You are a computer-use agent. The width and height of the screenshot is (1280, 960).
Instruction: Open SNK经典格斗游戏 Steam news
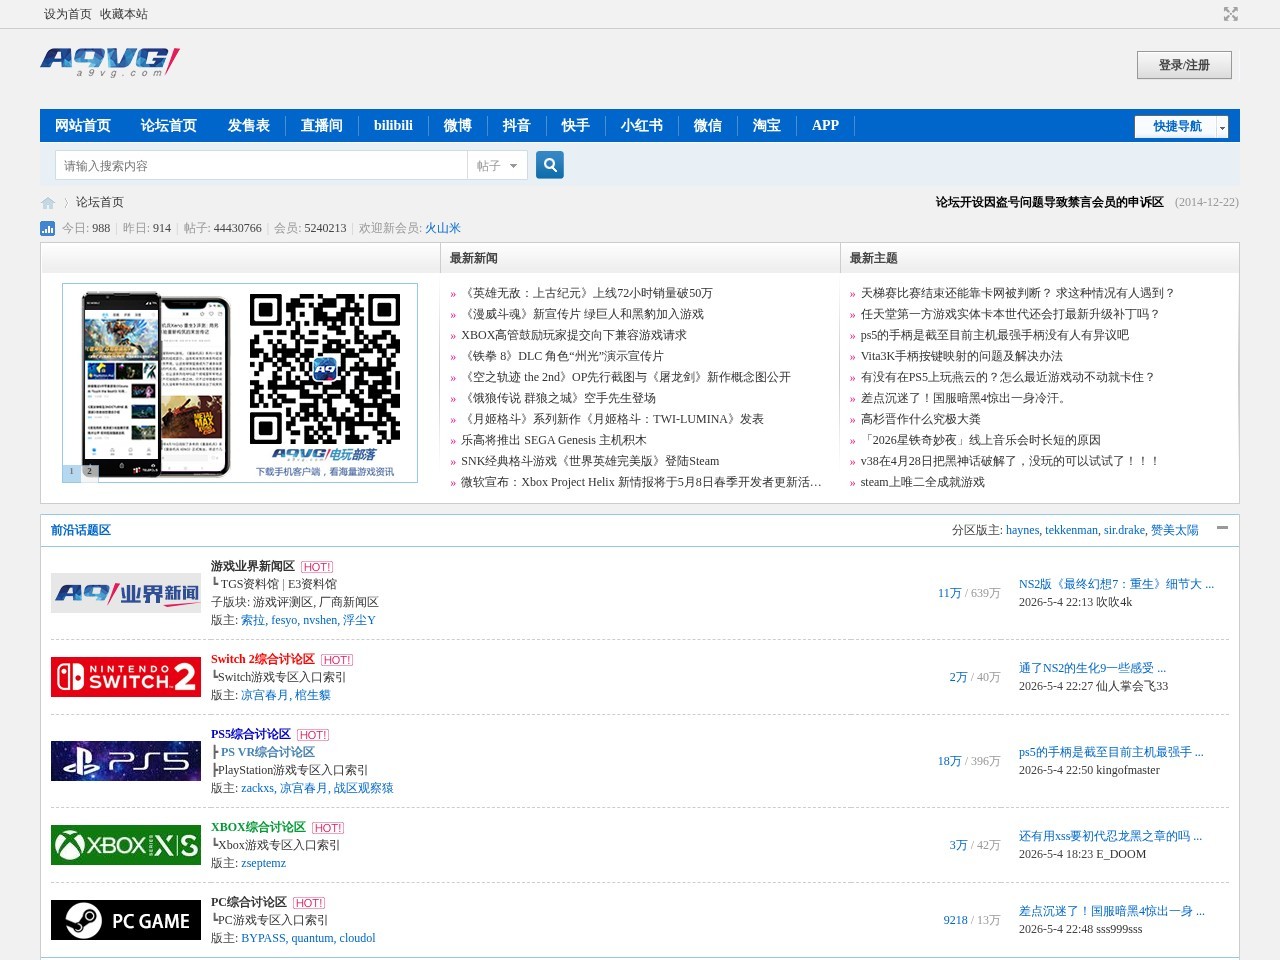pos(590,461)
